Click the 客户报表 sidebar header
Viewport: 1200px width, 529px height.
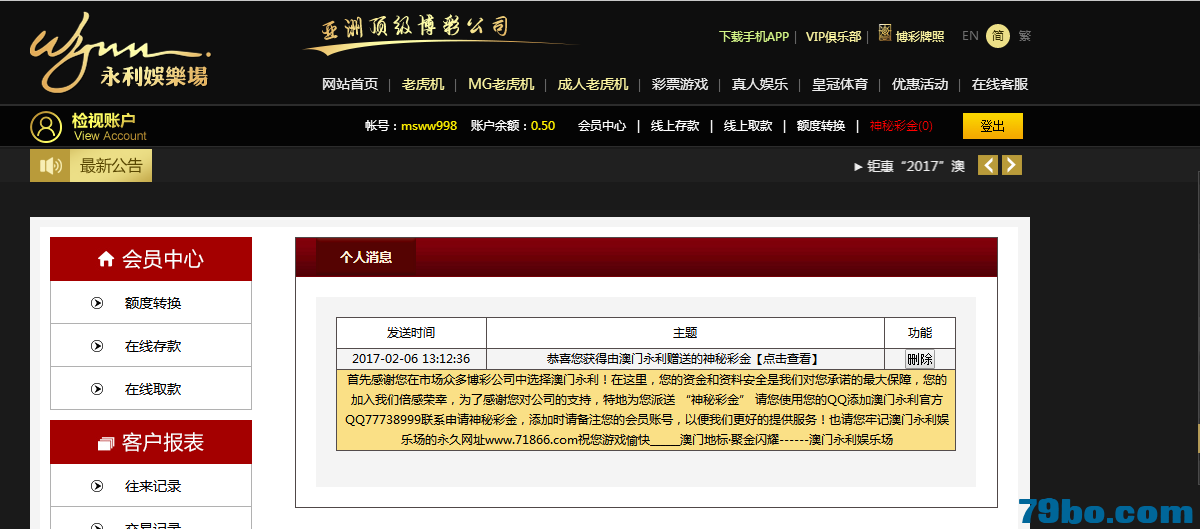(151, 443)
